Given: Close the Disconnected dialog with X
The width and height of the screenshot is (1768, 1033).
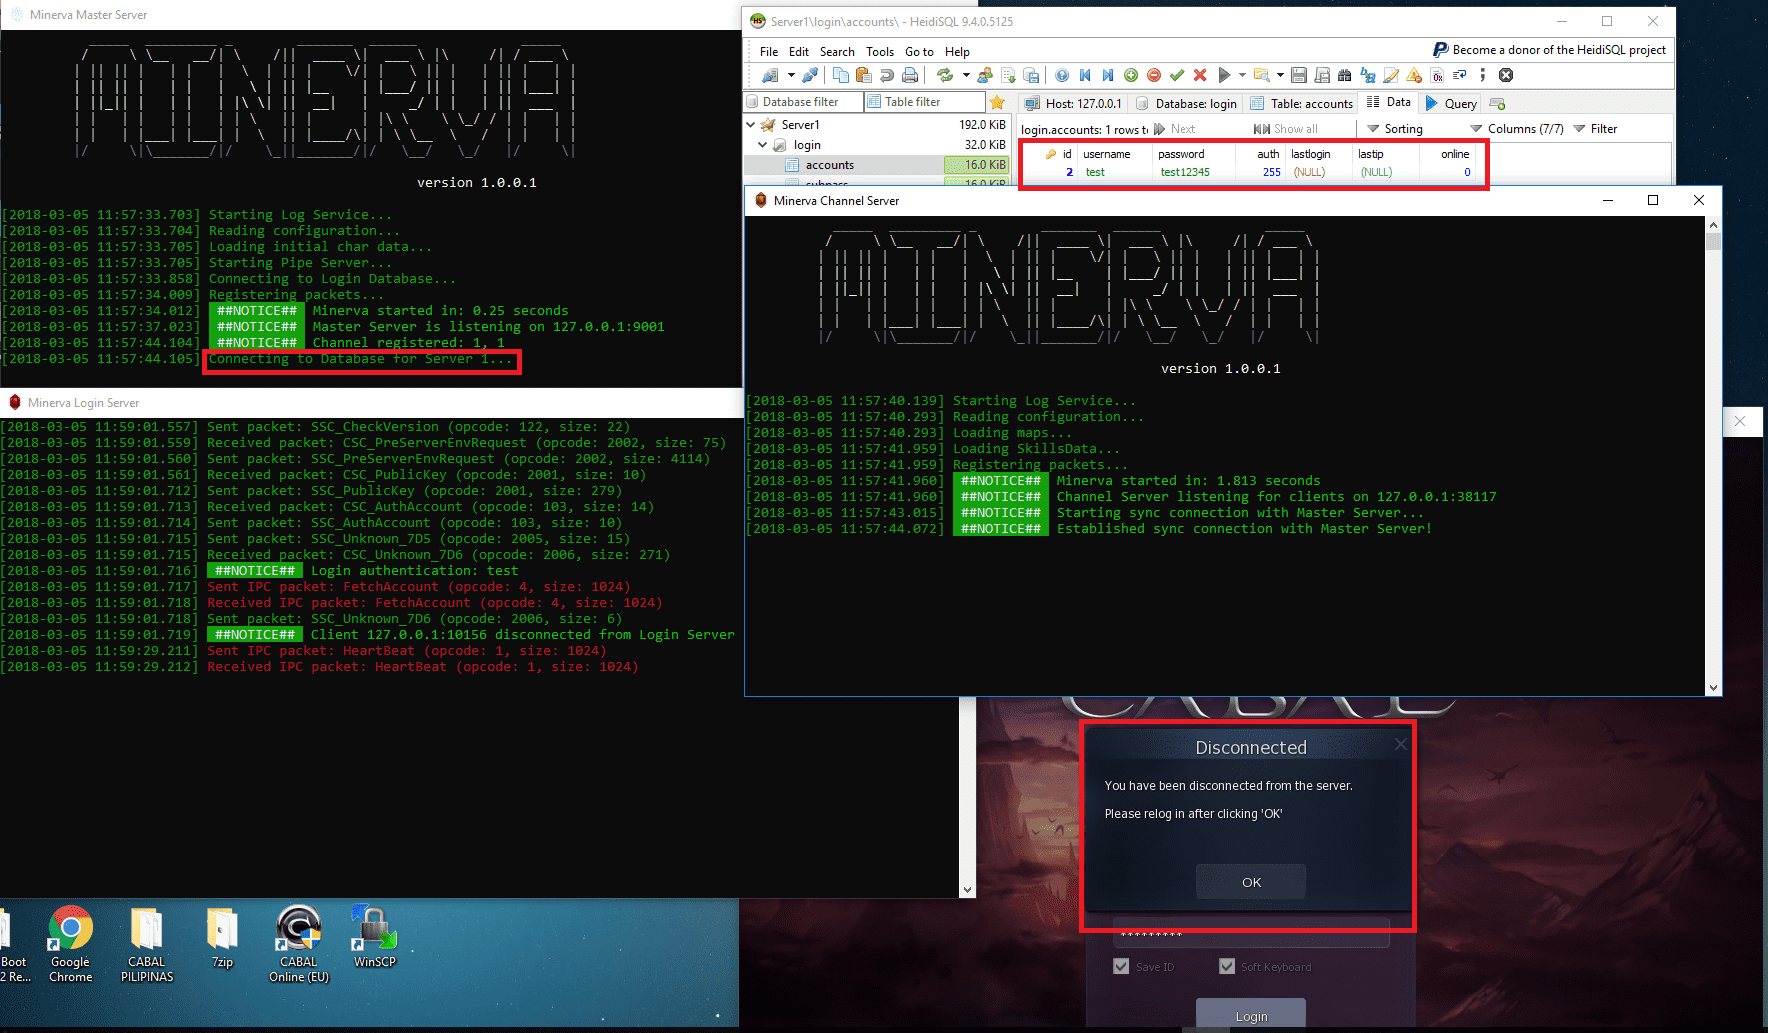Looking at the screenshot, I should 1400,744.
